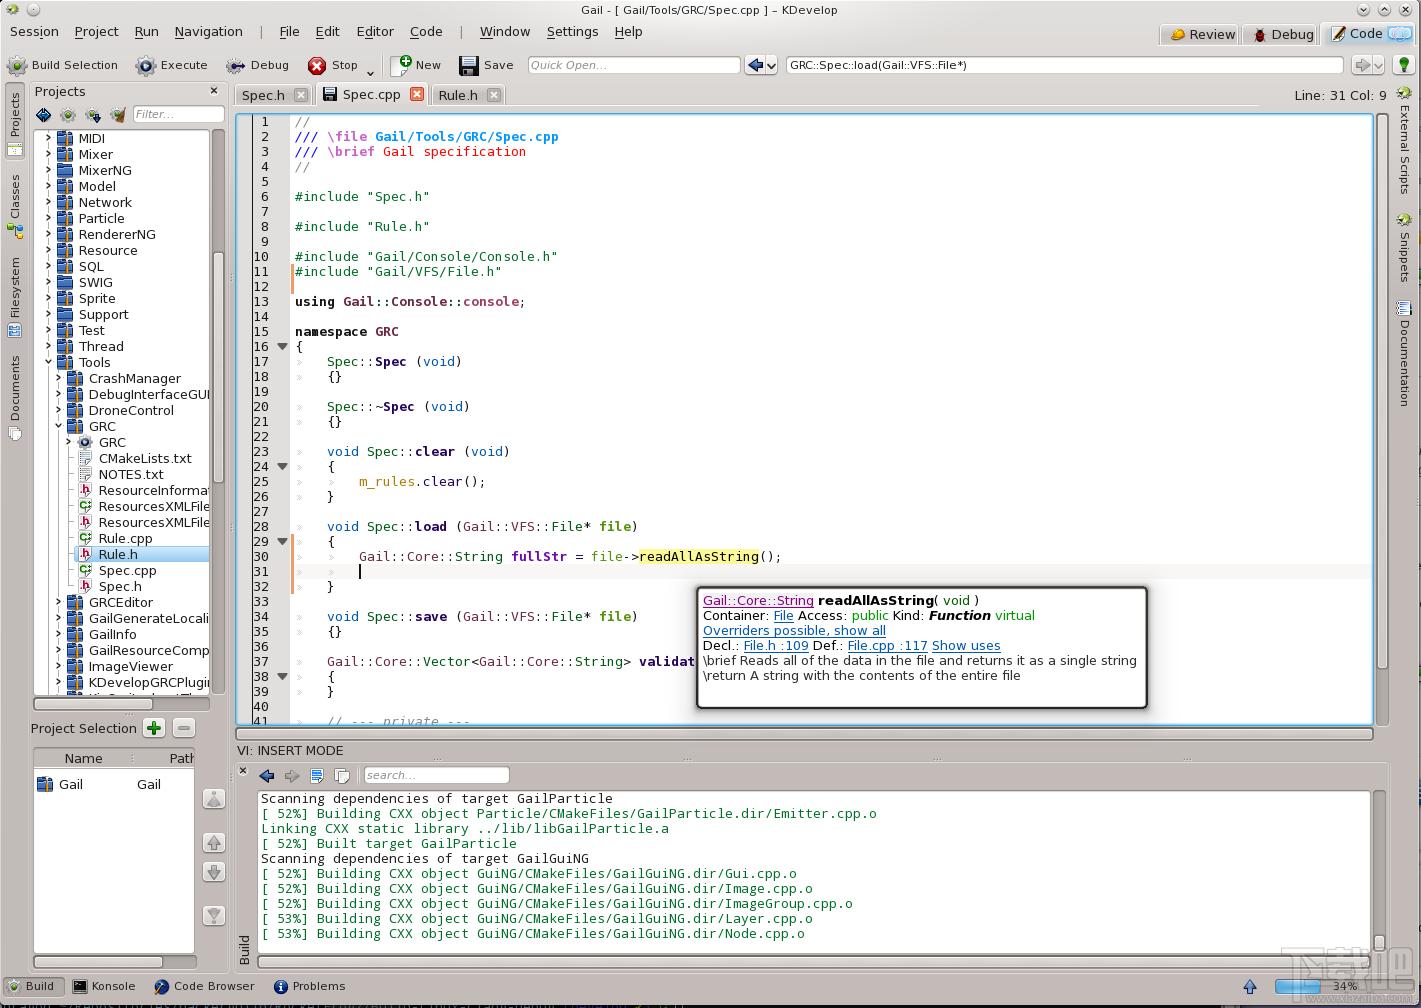This screenshot has height=1008, width=1421.
Task: Open the Navigation menu
Action: 208,32
